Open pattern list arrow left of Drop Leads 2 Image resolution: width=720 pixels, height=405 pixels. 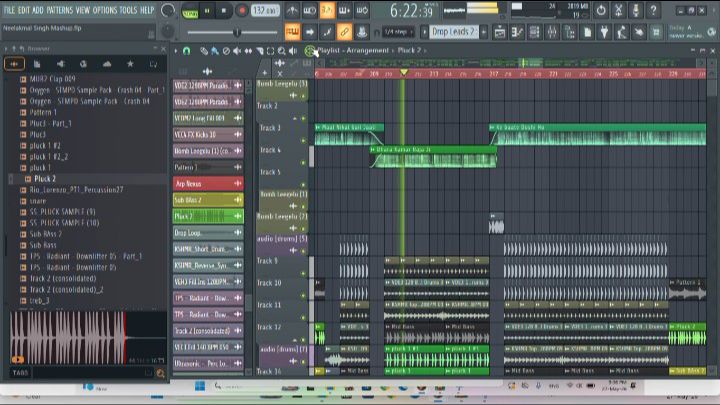tap(424, 32)
